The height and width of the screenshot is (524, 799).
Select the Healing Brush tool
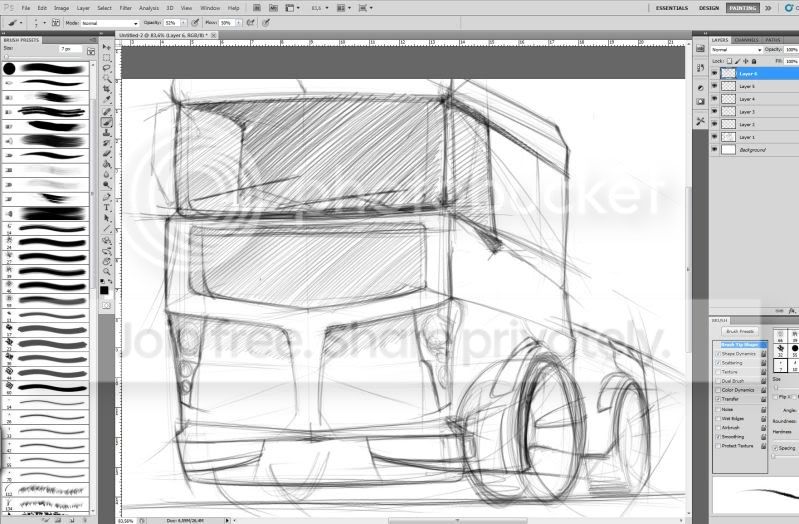click(x=106, y=112)
